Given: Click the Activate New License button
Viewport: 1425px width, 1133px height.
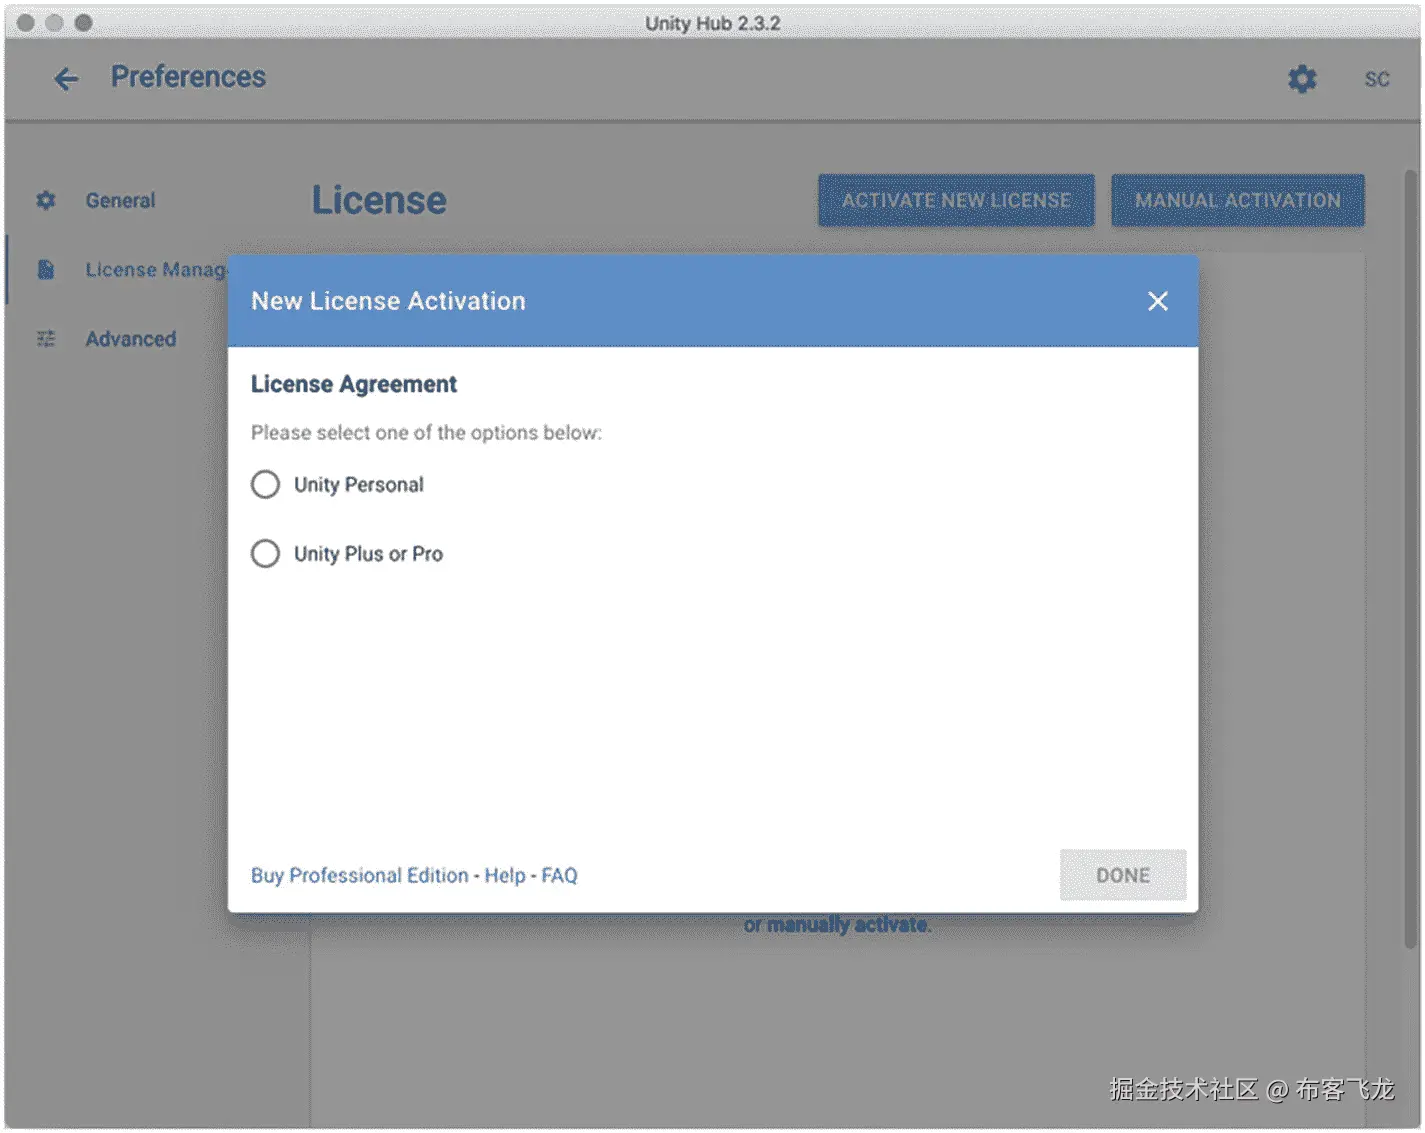Looking at the screenshot, I should (x=956, y=200).
